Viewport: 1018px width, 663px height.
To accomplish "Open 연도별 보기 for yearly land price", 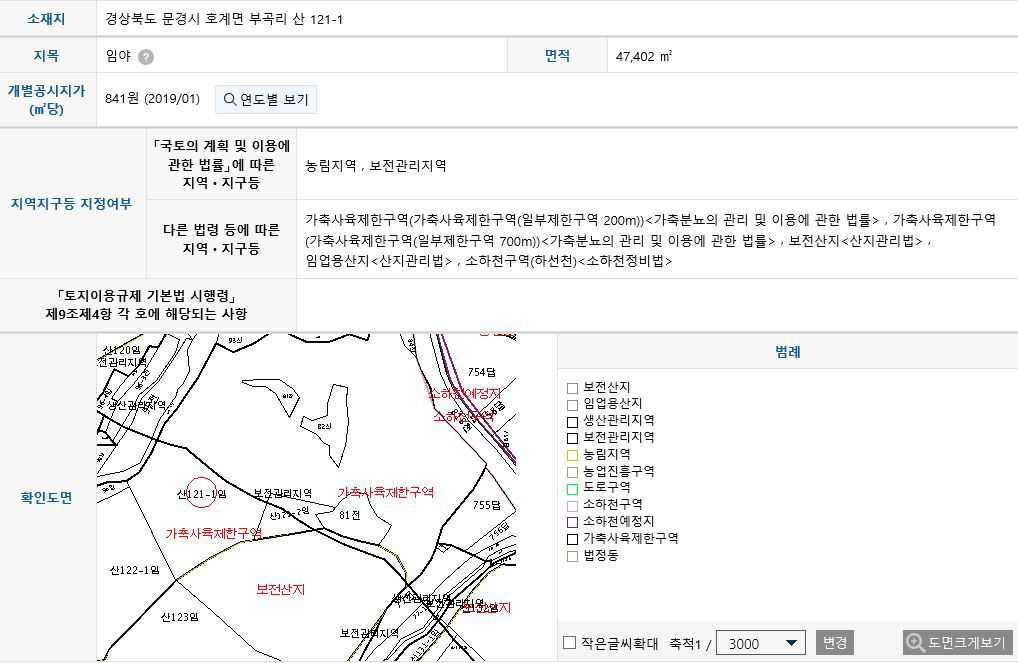I will (x=266, y=99).
